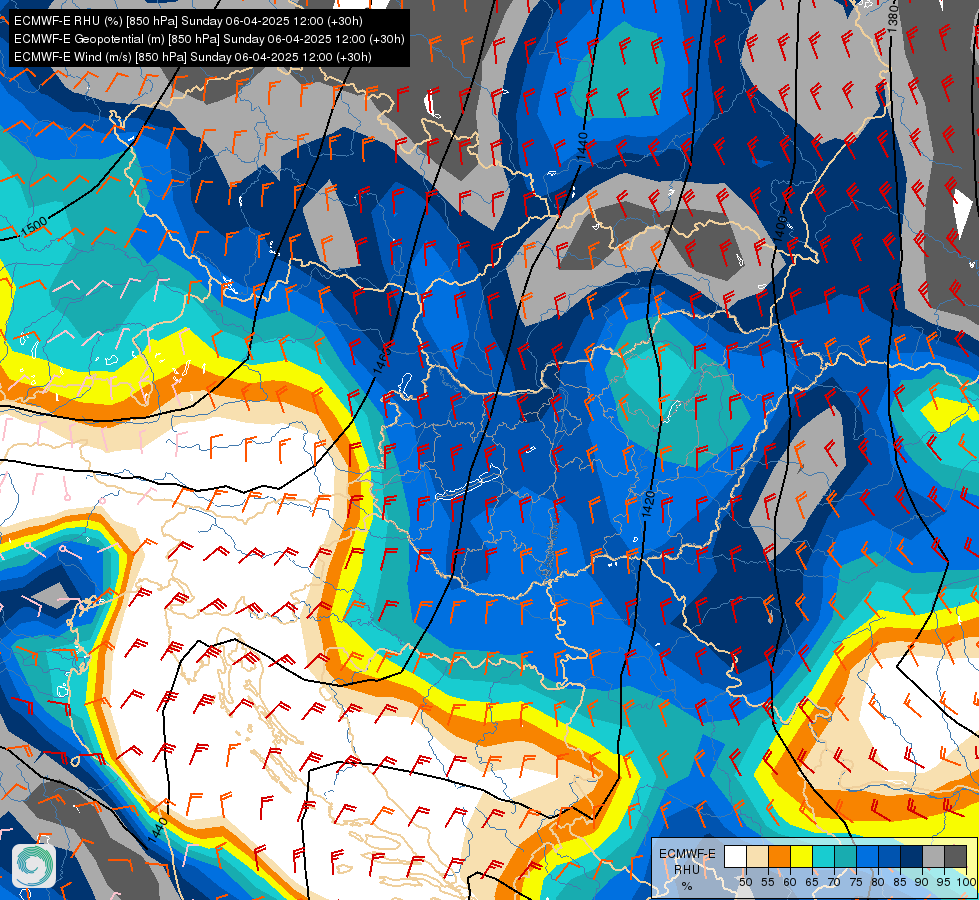Viewport: 979px width, 900px height.
Task: Click the RHU label in the legend
Action: pyautogui.click(x=687, y=869)
